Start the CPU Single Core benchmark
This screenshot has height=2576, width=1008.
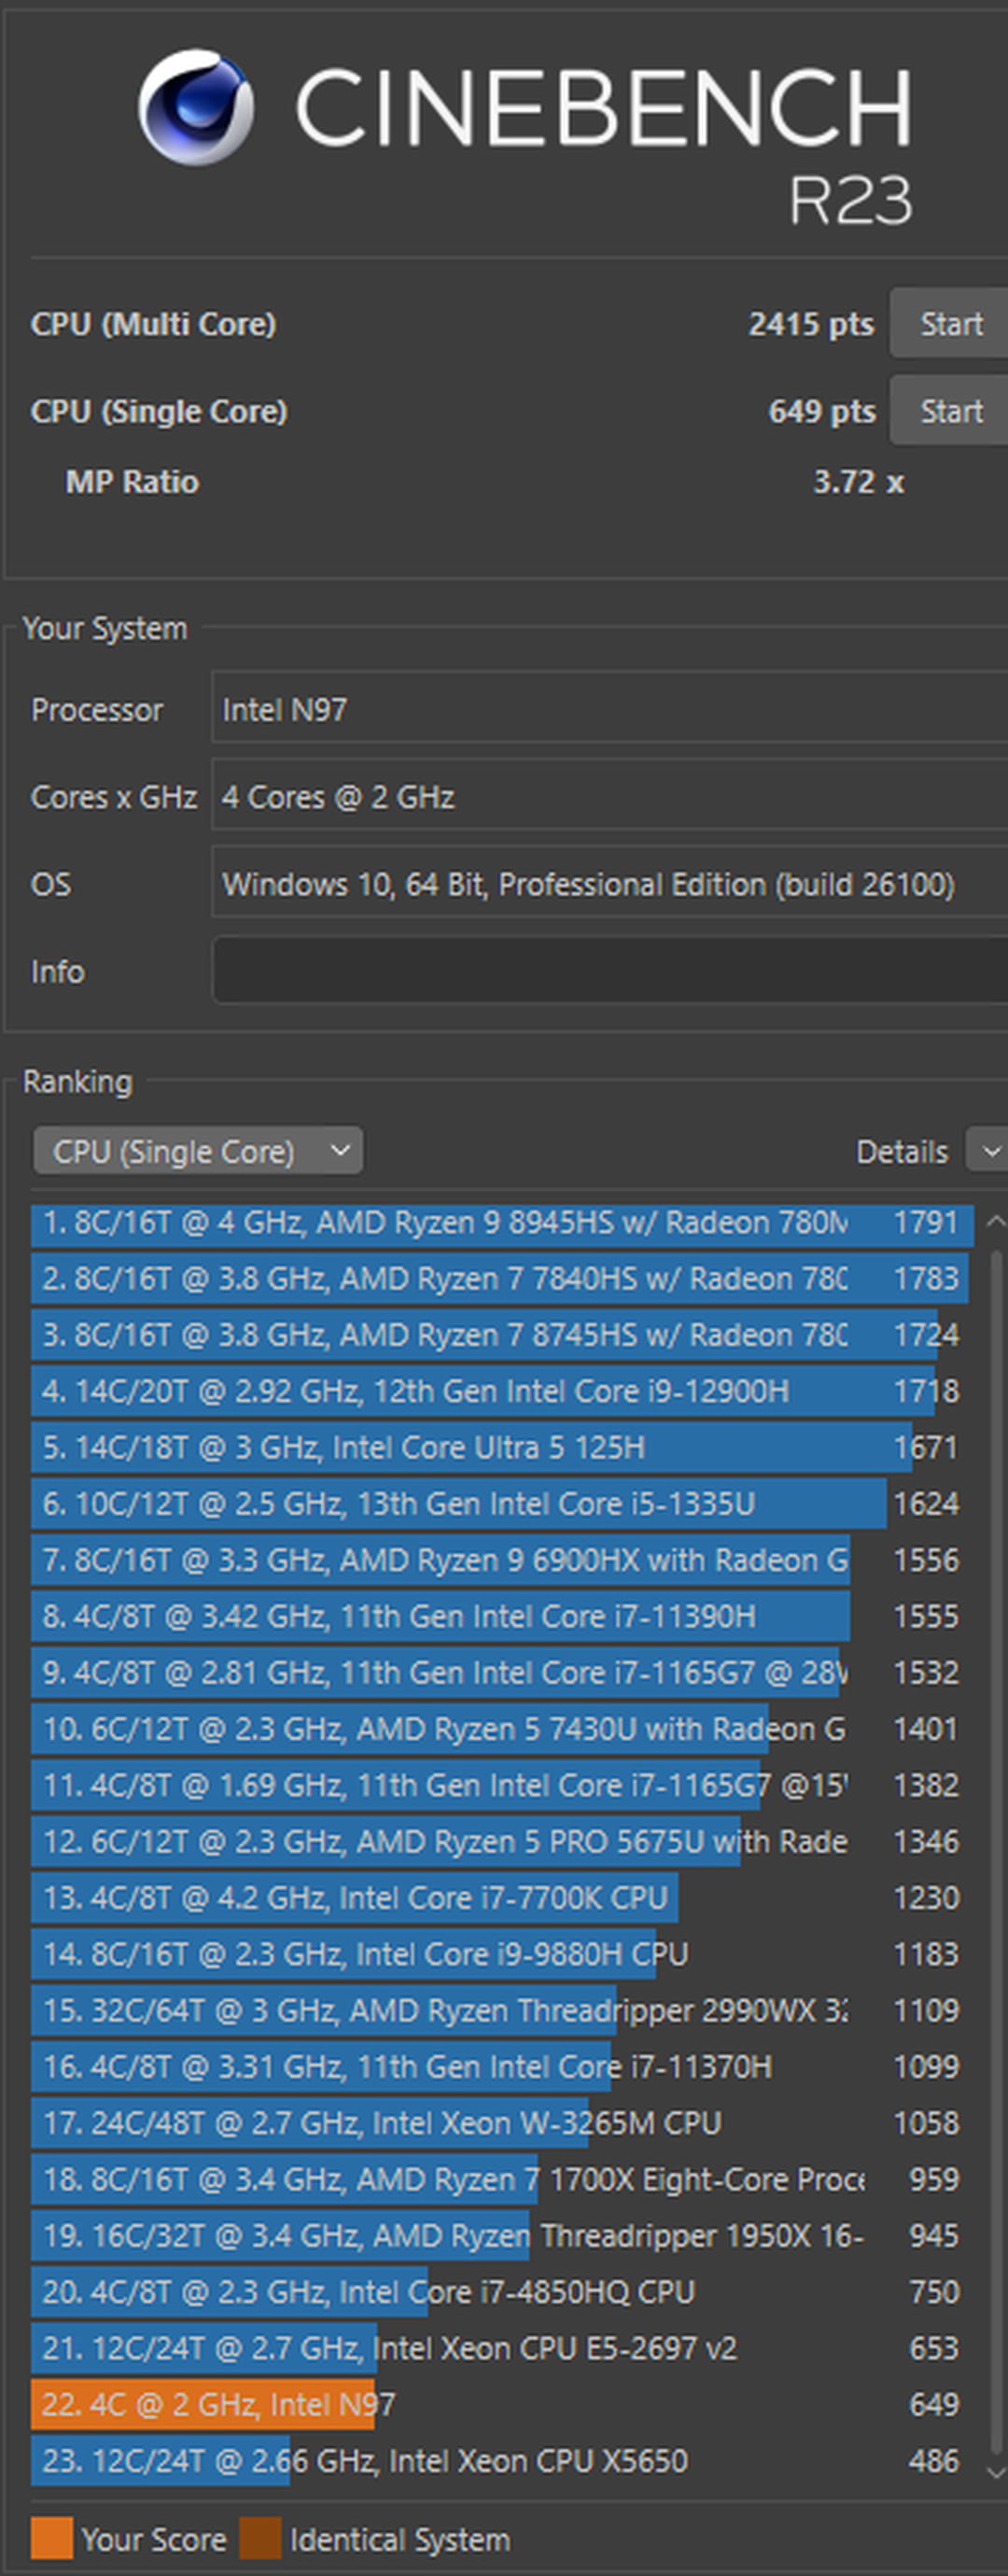(x=950, y=411)
